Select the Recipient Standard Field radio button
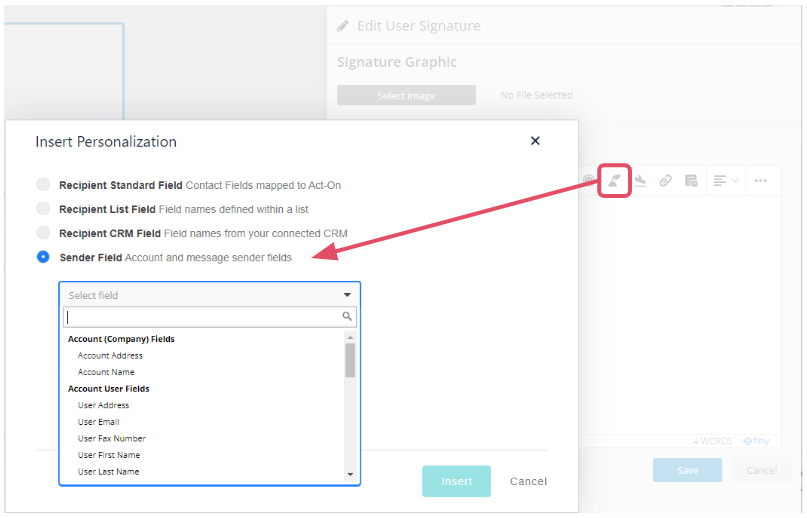Viewport: 807px width, 518px height. click(43, 185)
